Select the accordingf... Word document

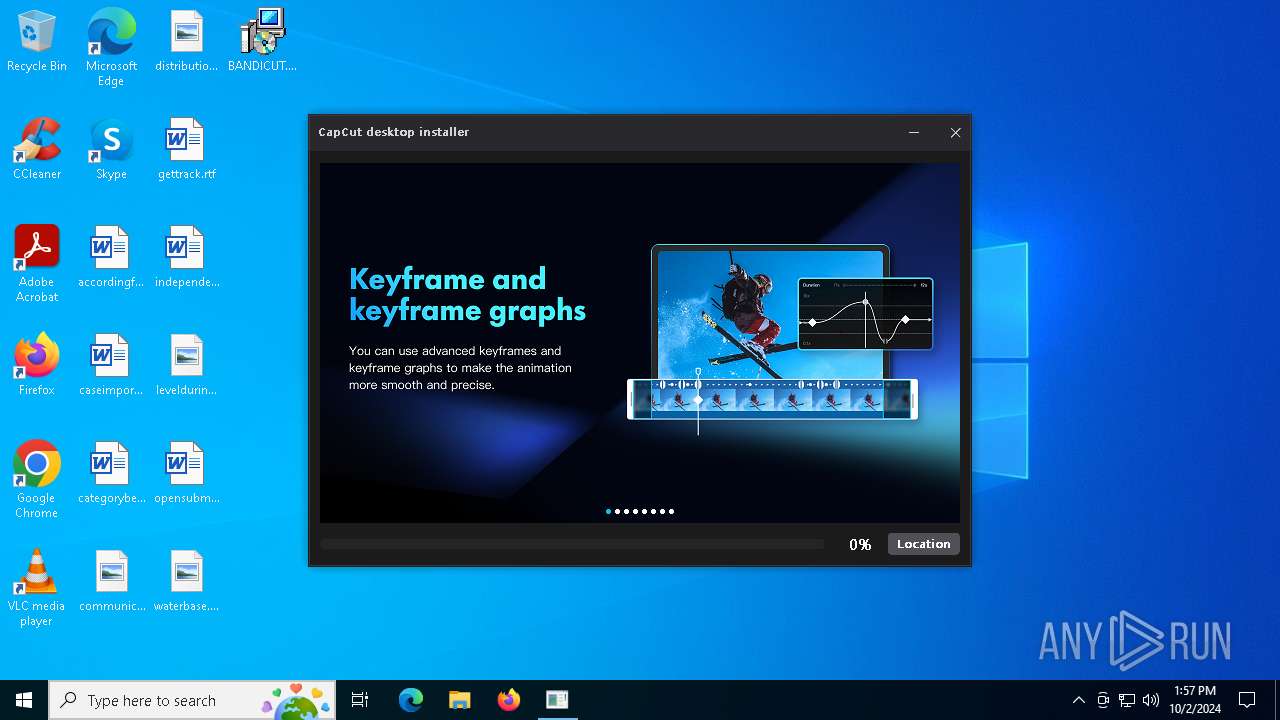111,258
